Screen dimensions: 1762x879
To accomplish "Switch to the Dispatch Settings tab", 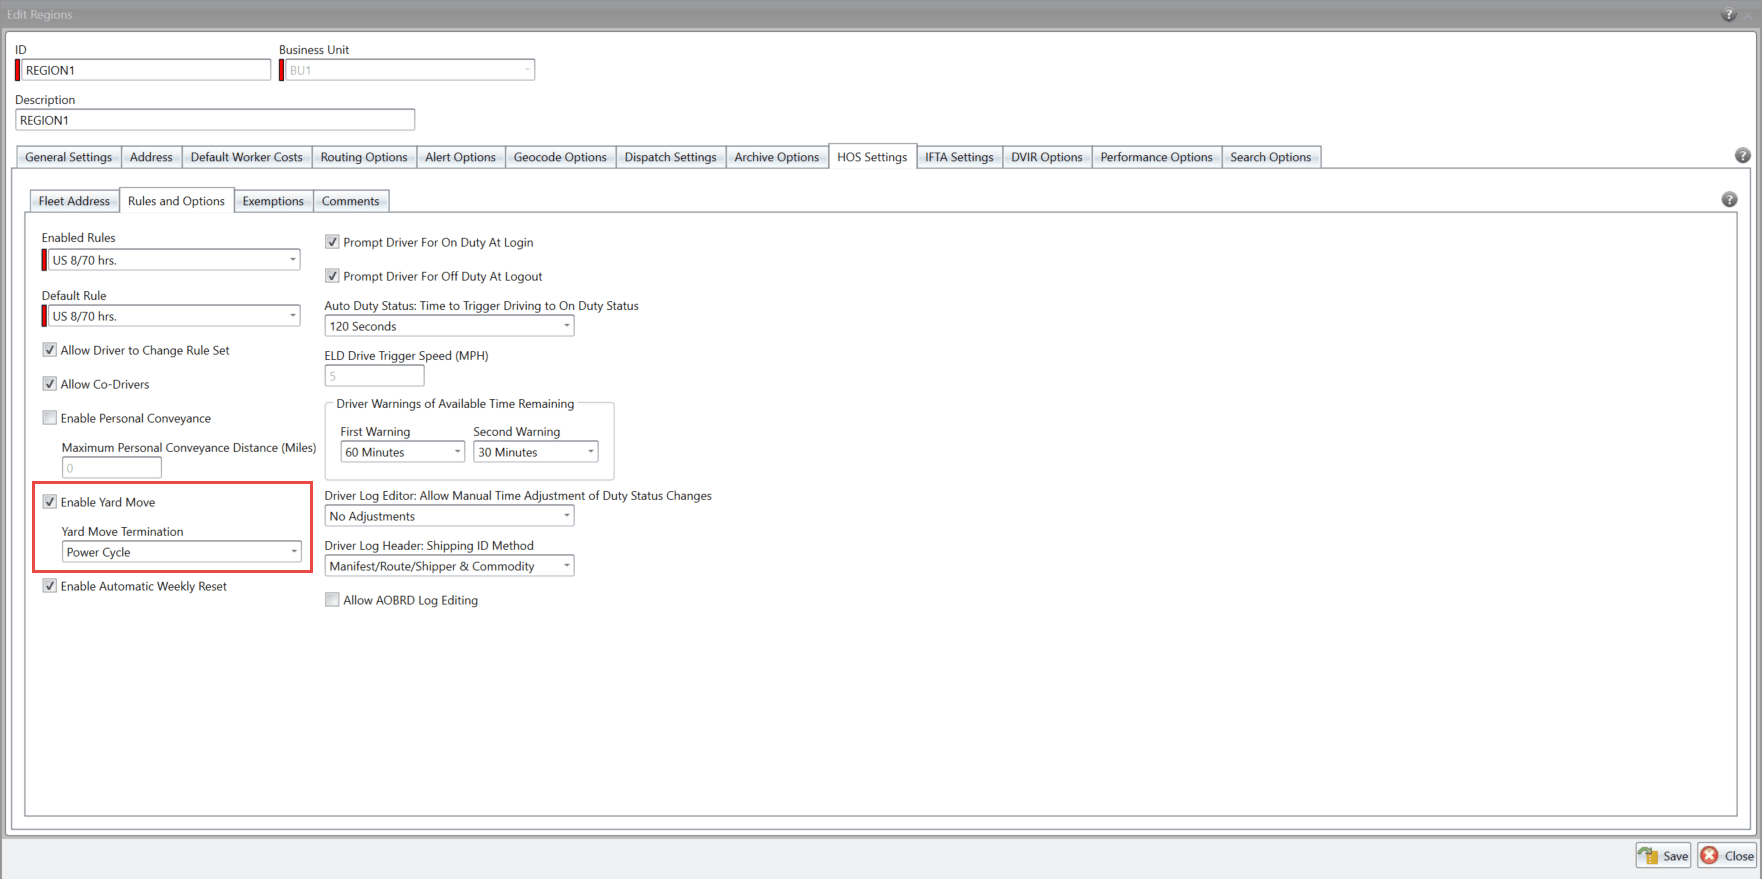I will 670,157.
